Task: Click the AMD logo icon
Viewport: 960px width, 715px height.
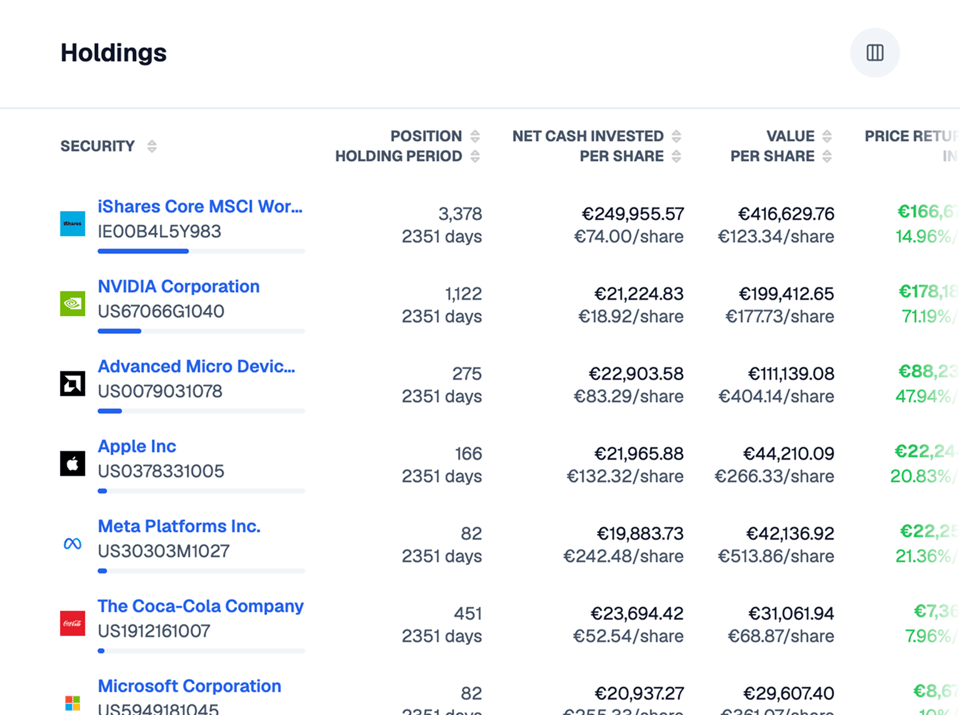Action: coord(72,384)
